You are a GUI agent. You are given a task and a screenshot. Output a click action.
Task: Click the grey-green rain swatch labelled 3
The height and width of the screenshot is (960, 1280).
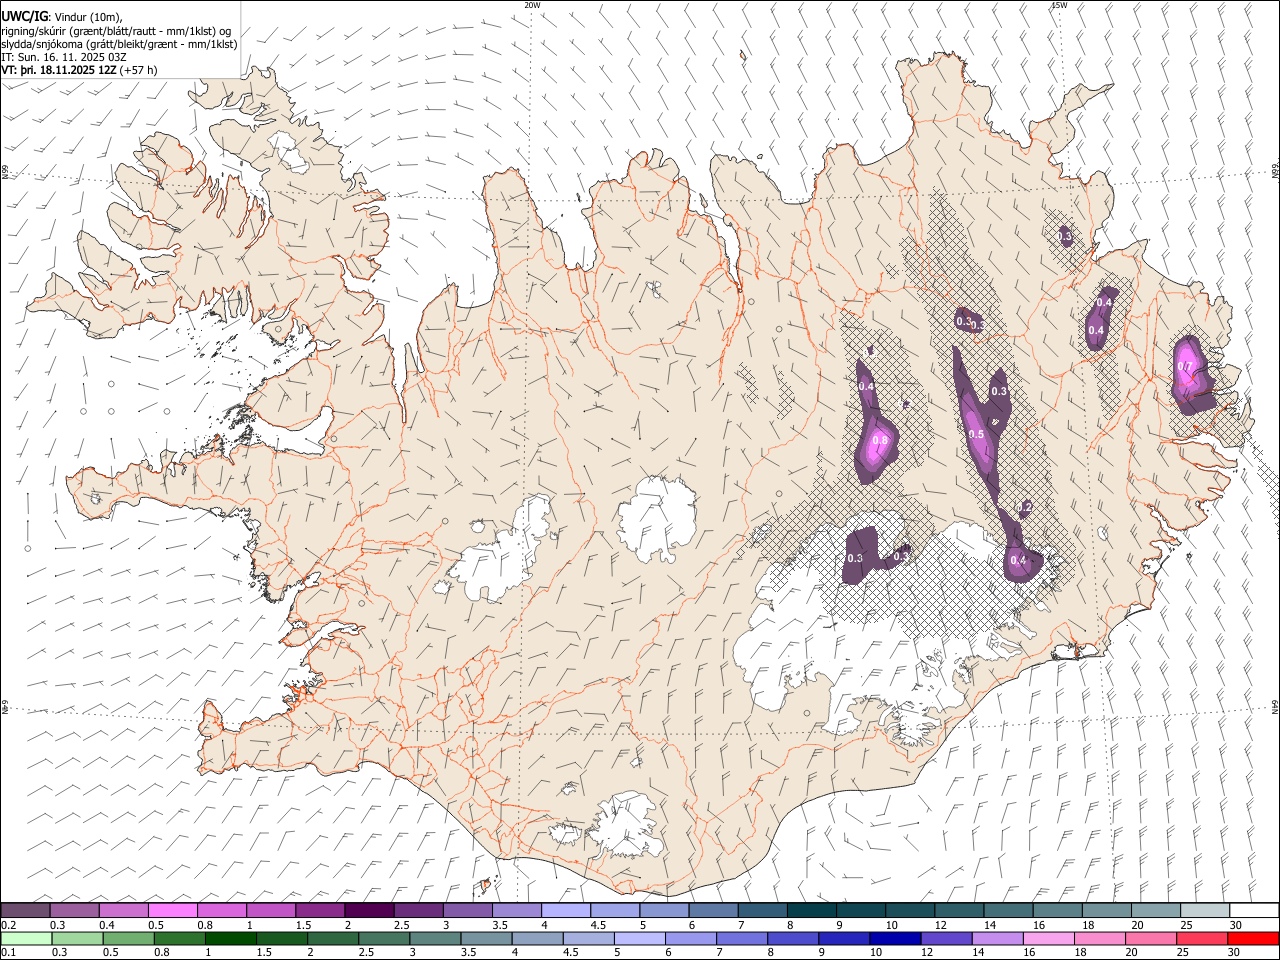(435, 938)
